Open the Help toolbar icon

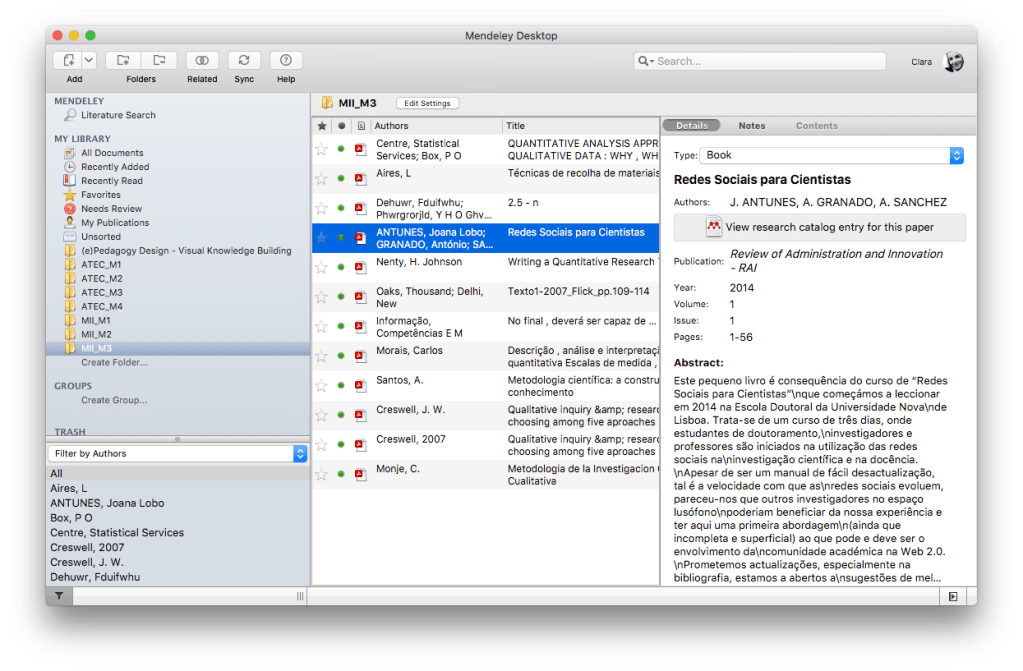coord(286,61)
